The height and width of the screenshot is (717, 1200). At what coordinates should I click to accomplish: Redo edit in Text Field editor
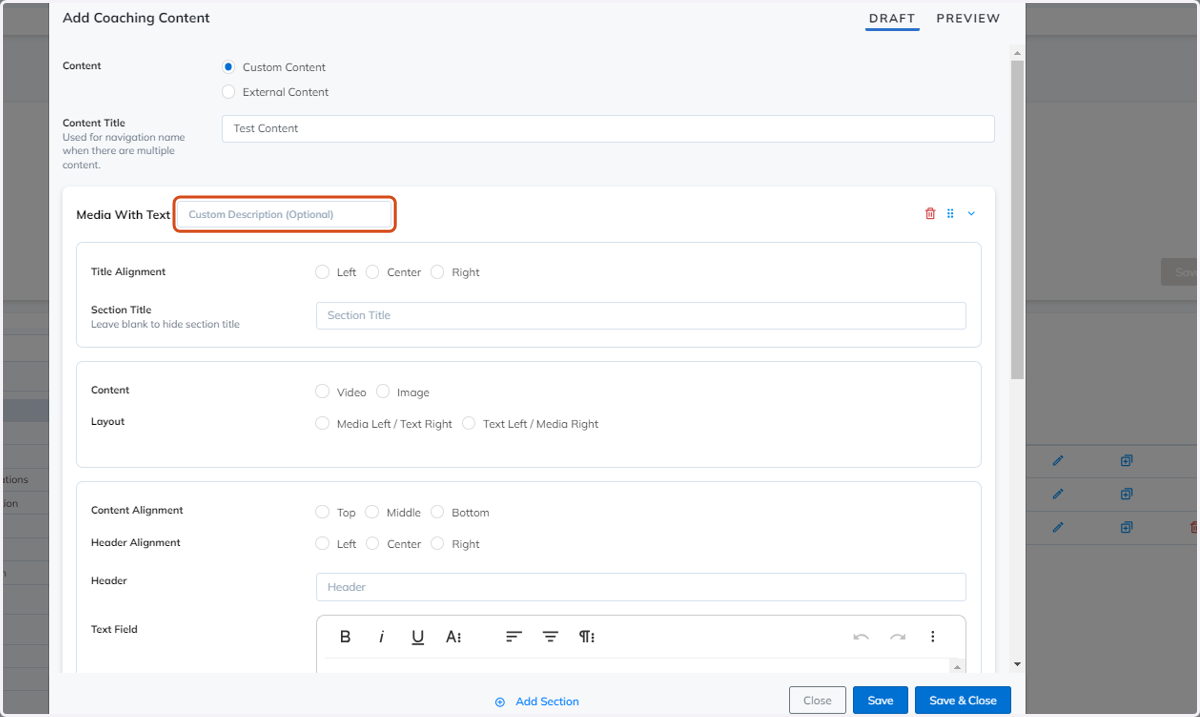(897, 637)
